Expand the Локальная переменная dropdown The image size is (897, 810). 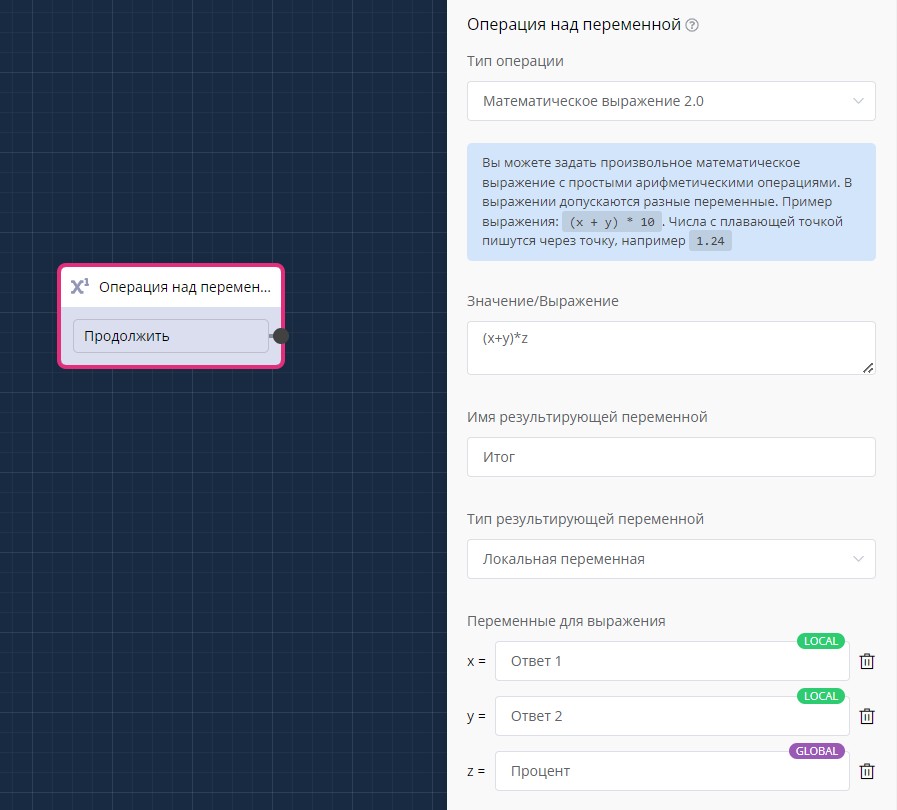coord(671,559)
